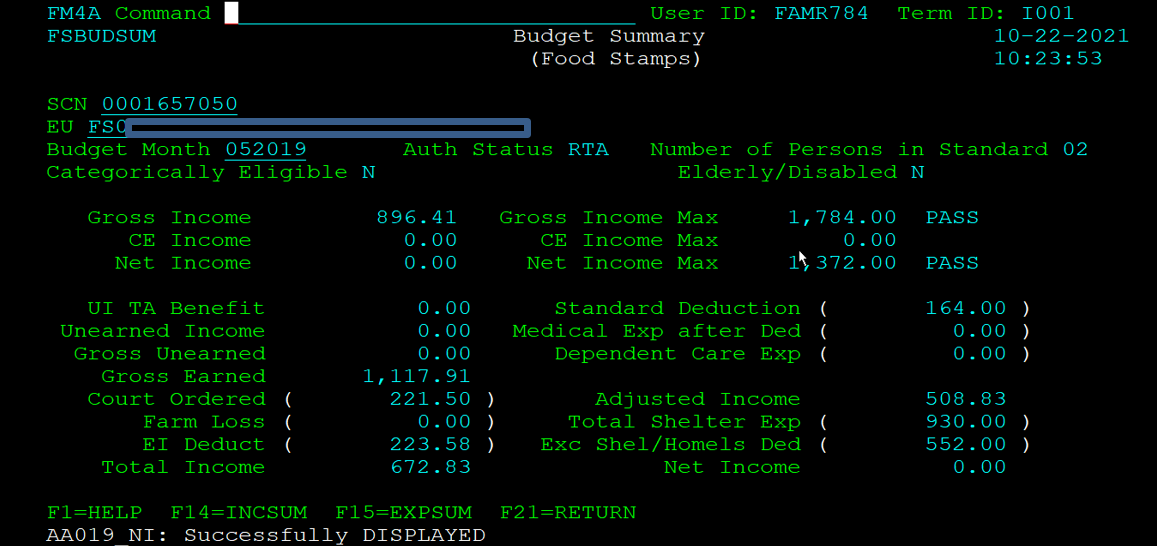Image resolution: width=1157 pixels, height=546 pixels.
Task: Select the SCN number field 0001657050
Action: (x=169, y=105)
